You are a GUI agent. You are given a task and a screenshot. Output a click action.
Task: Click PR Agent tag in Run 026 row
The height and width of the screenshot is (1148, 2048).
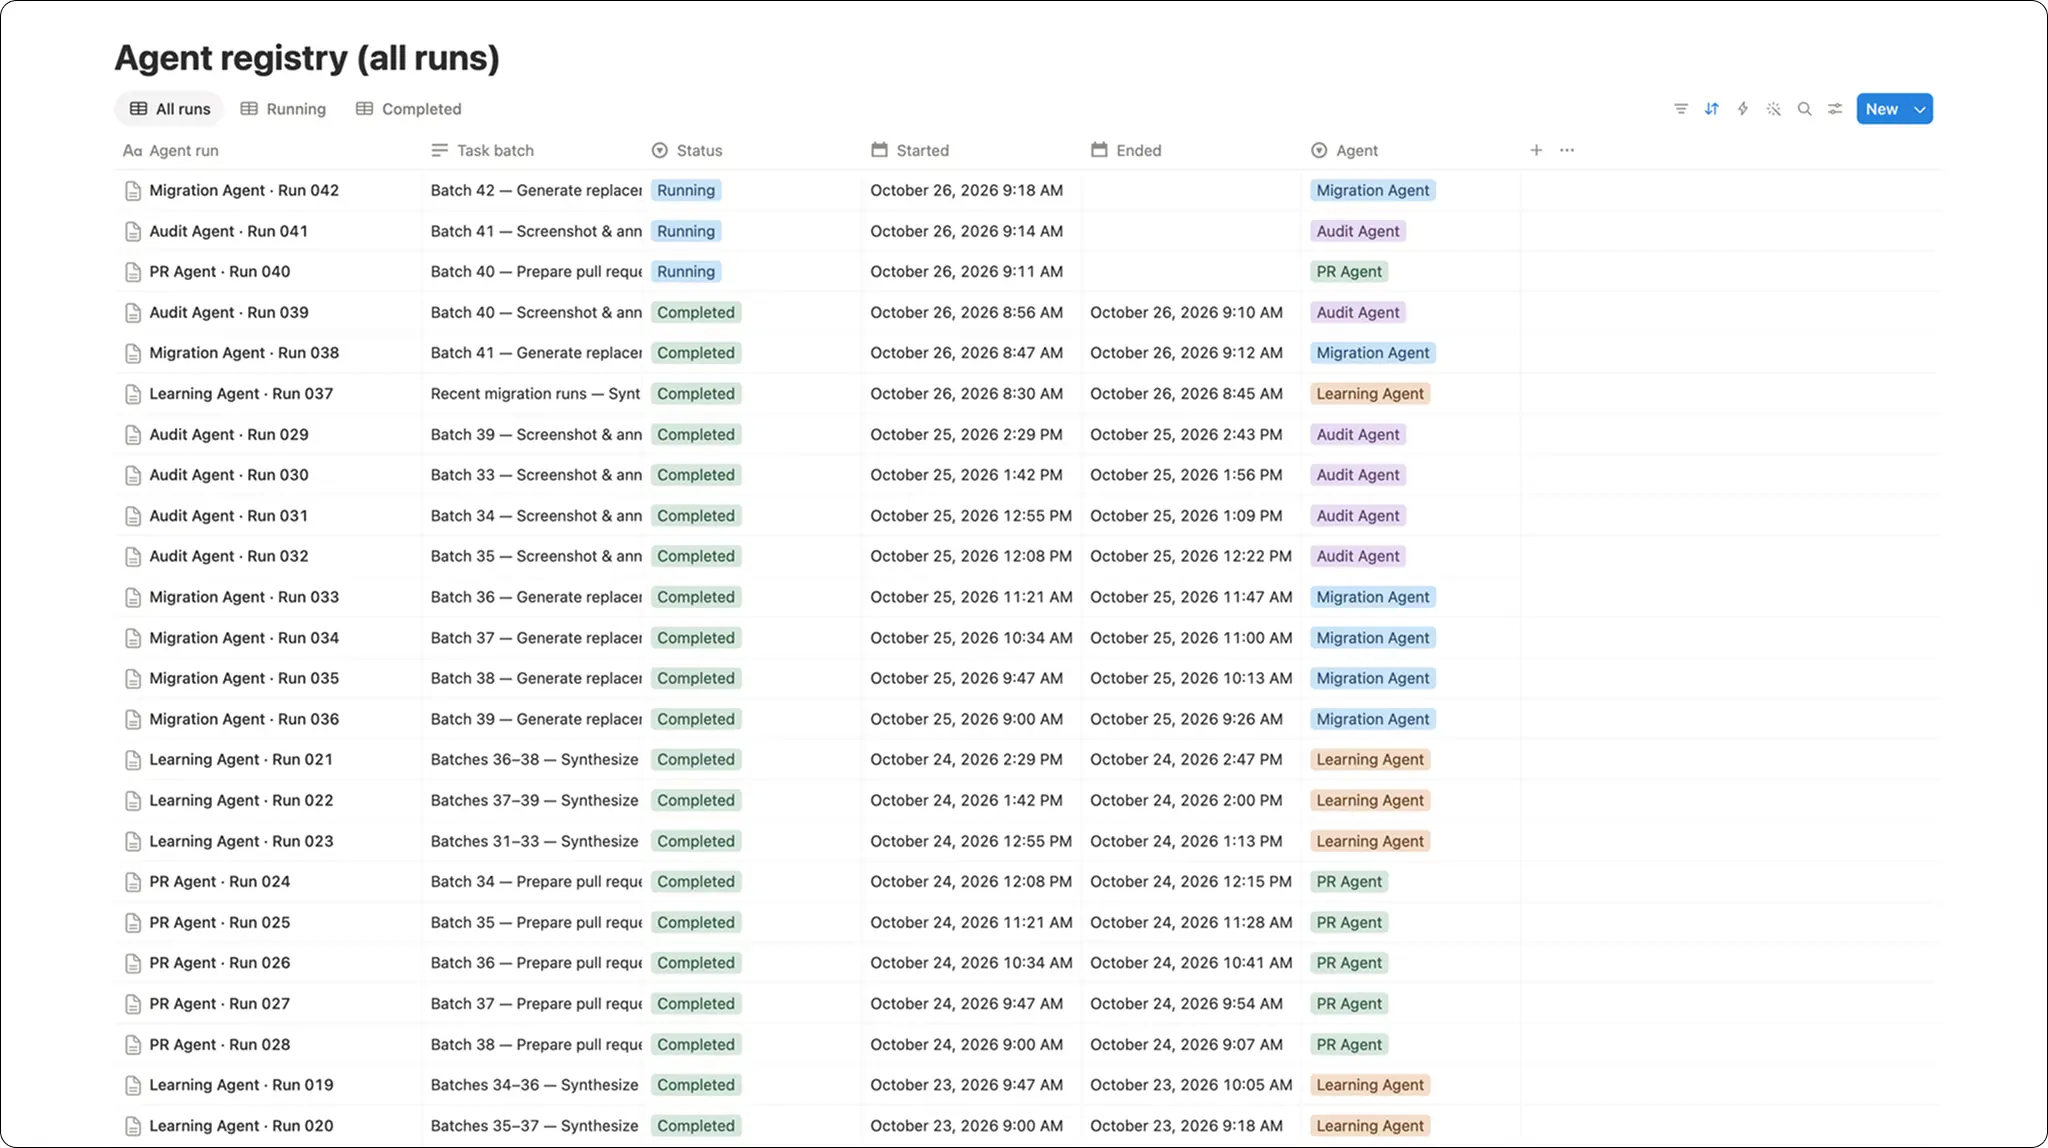[1349, 963]
